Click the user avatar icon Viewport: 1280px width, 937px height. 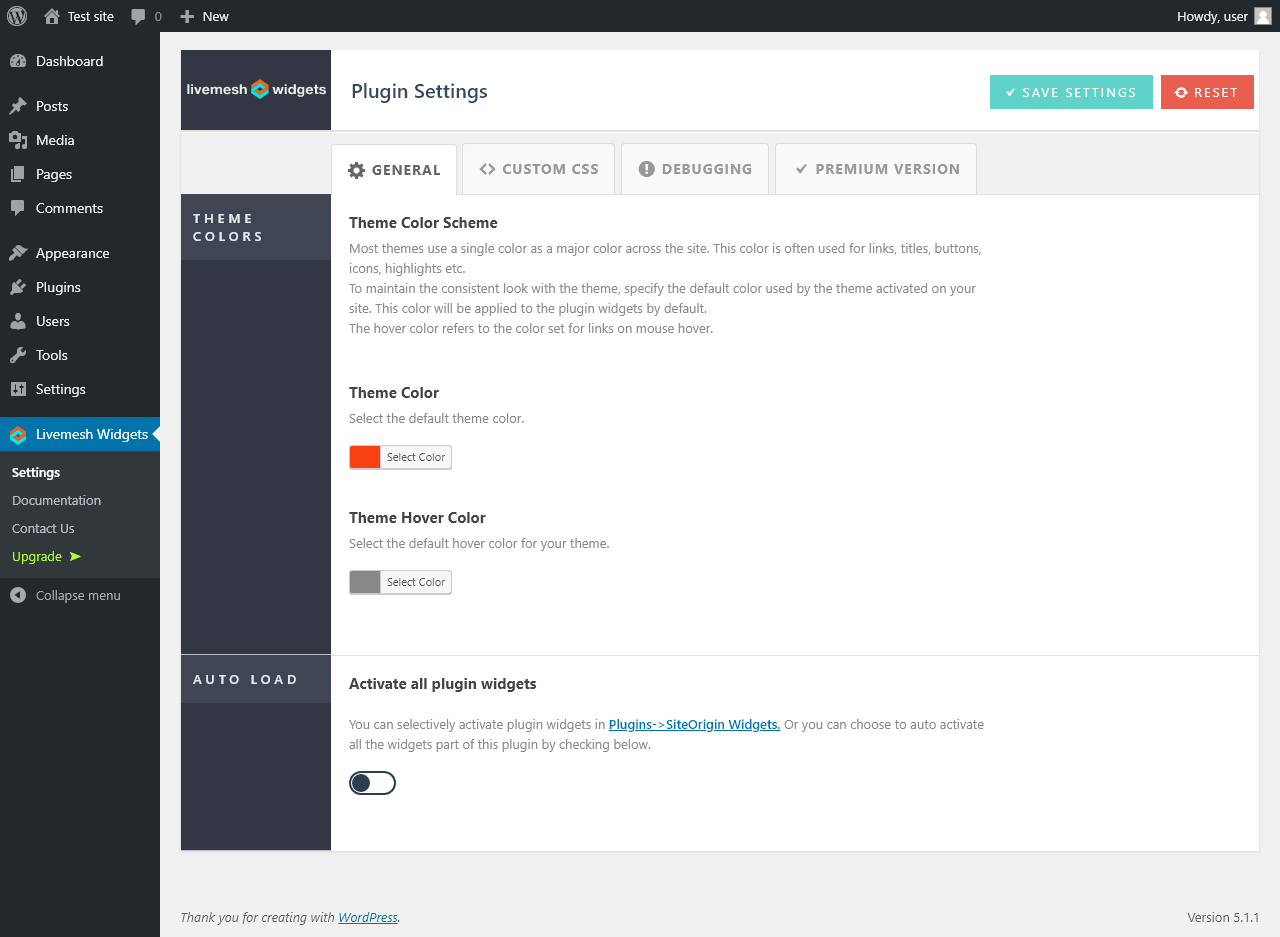(1263, 16)
